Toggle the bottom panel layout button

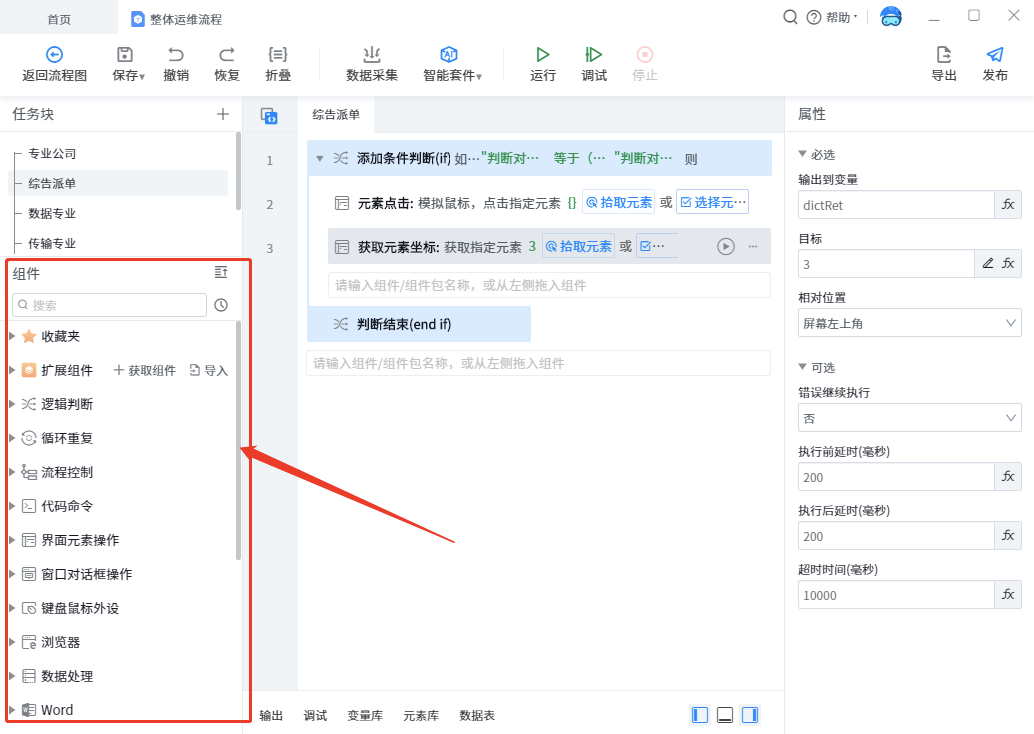[725, 715]
